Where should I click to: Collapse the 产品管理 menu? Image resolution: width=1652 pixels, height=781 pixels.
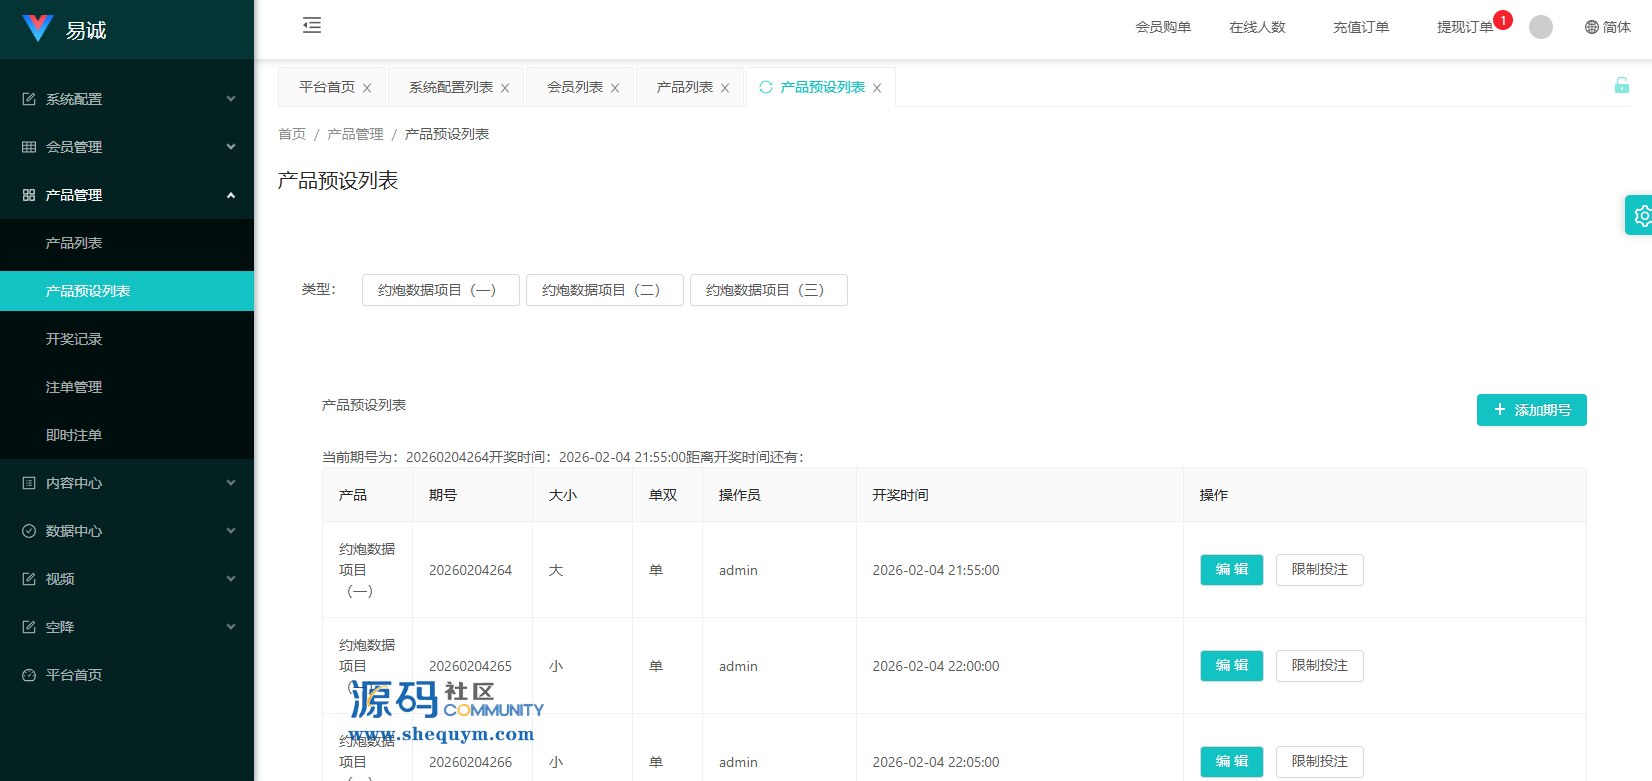point(127,195)
